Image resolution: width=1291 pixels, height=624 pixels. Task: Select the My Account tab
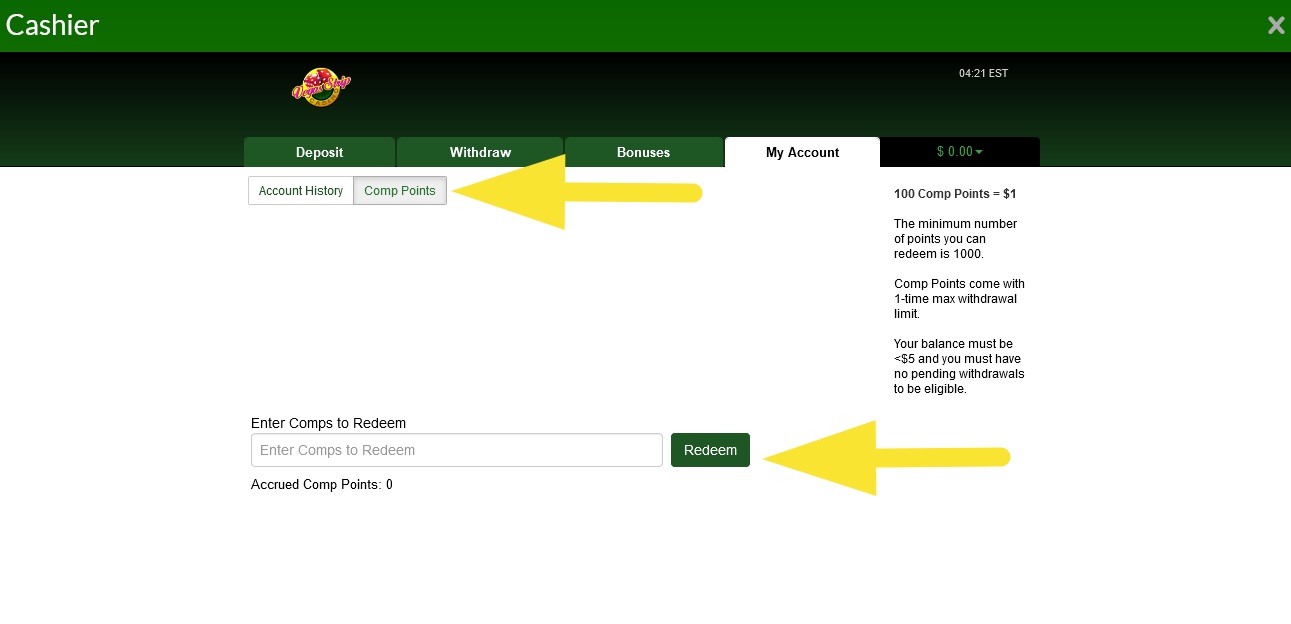(x=802, y=152)
